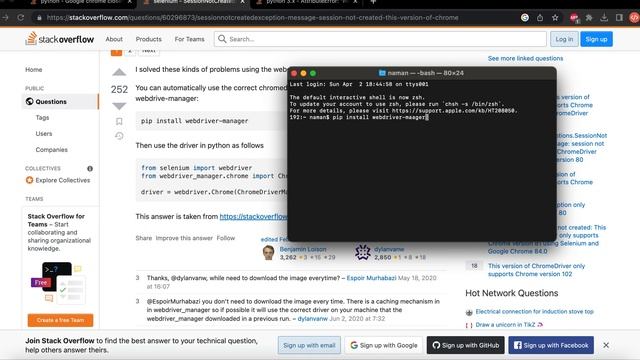The image size is (640, 360).
Task: Open Benjamin Loison's profile link
Action: pyautogui.click(x=303, y=249)
